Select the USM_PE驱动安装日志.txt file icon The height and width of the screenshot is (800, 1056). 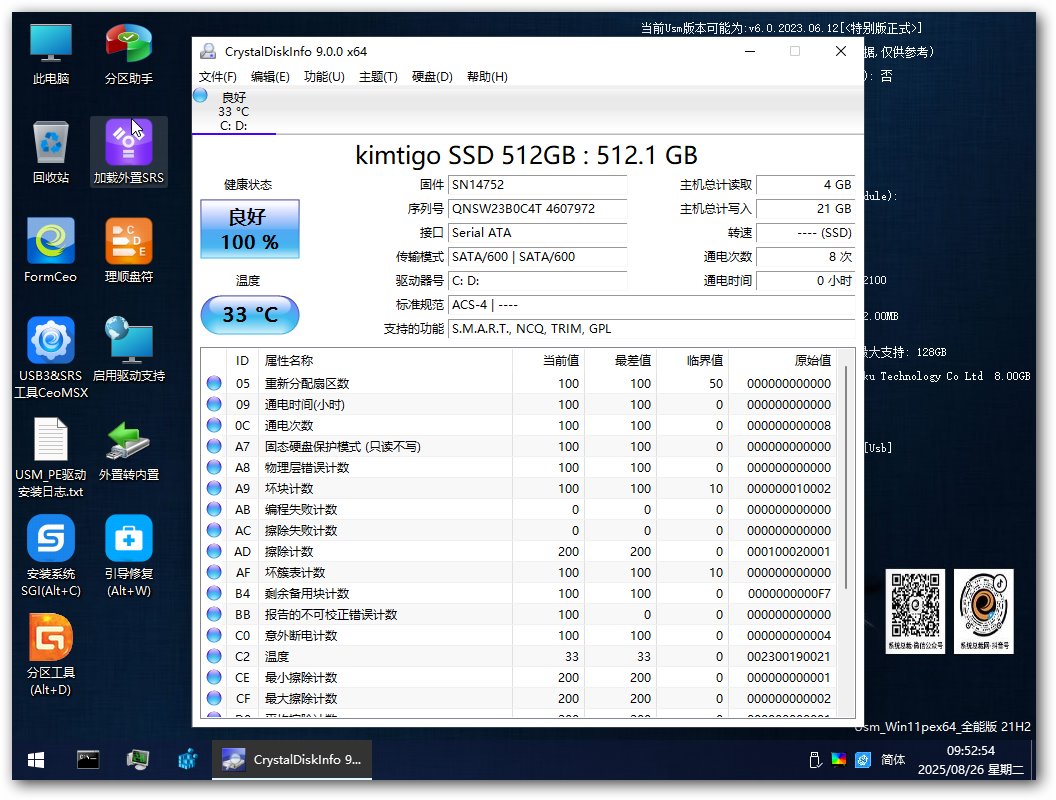tap(51, 458)
